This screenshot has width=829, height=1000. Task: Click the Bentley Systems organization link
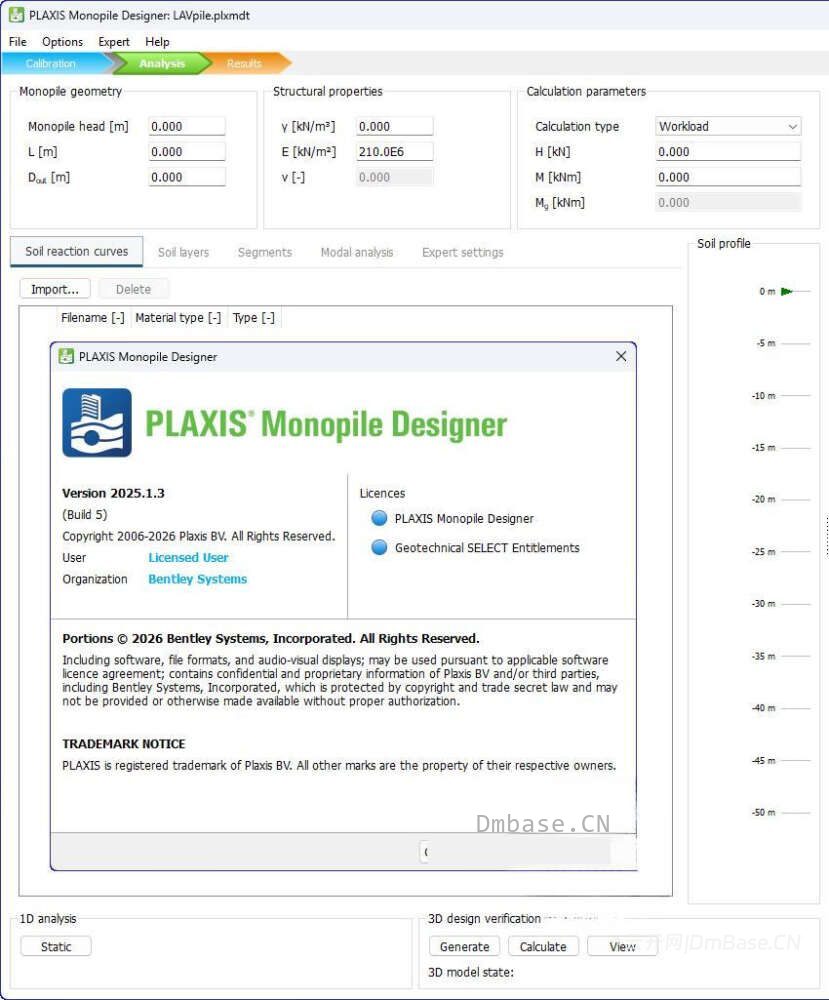pos(198,579)
